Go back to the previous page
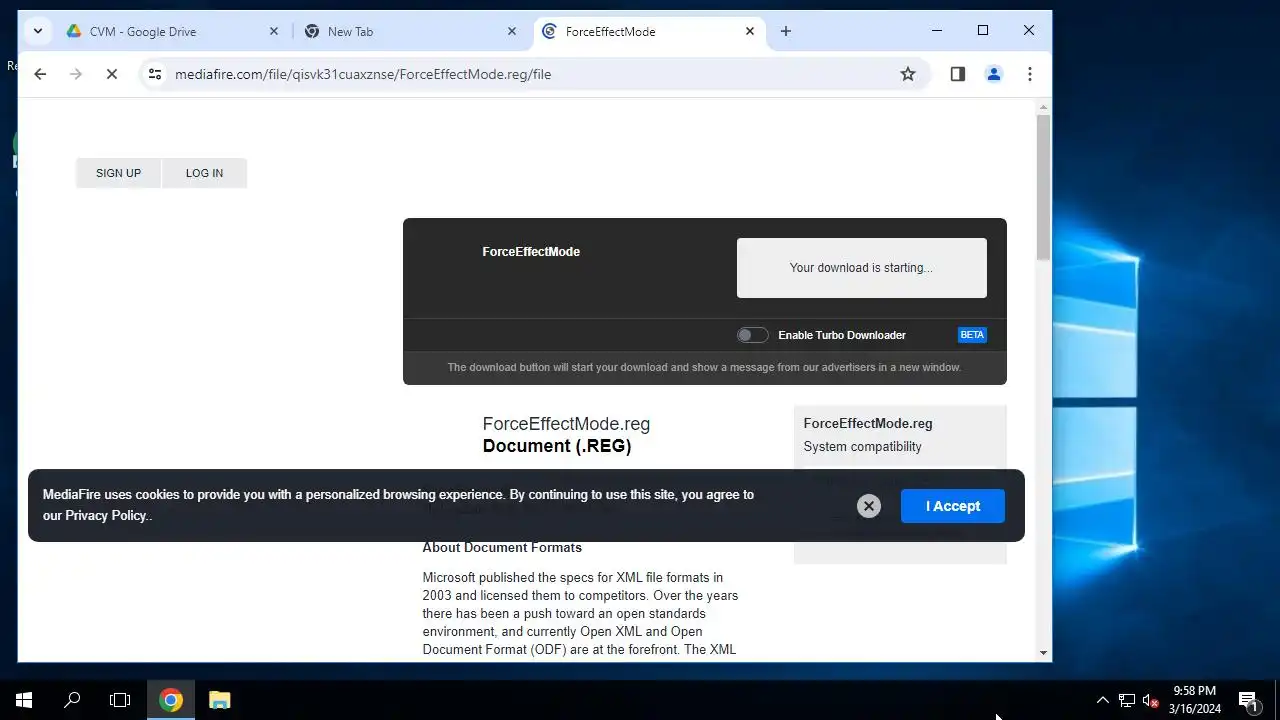 [x=40, y=74]
